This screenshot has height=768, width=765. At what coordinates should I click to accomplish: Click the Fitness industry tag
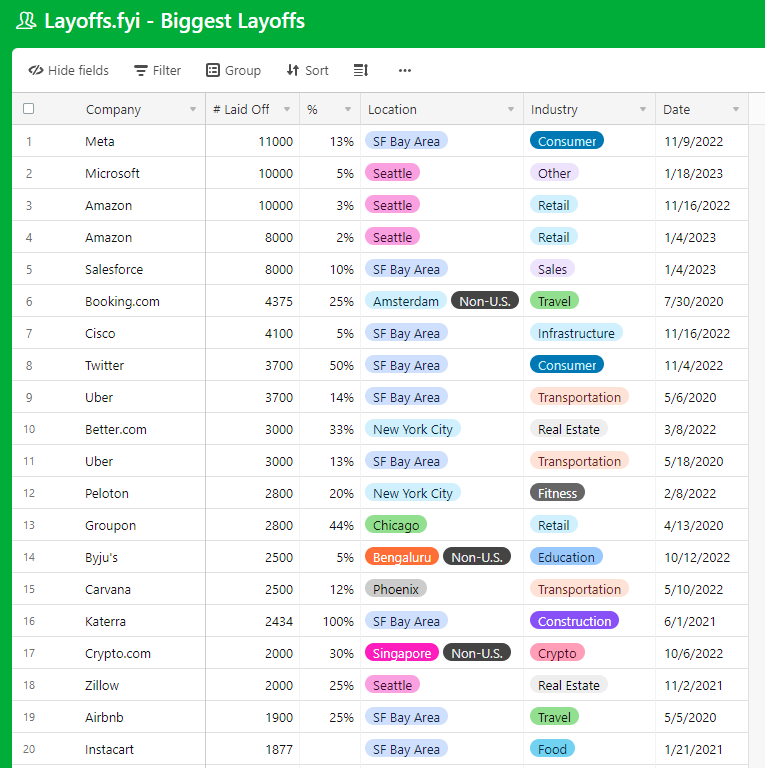[557, 493]
